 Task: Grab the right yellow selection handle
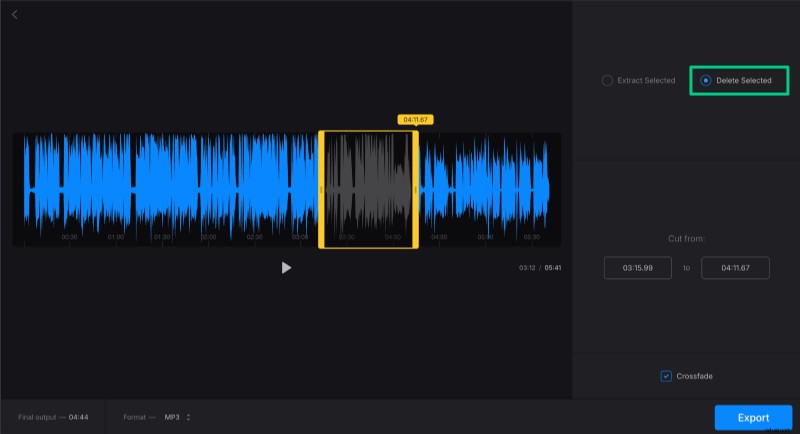pyautogui.click(x=416, y=190)
